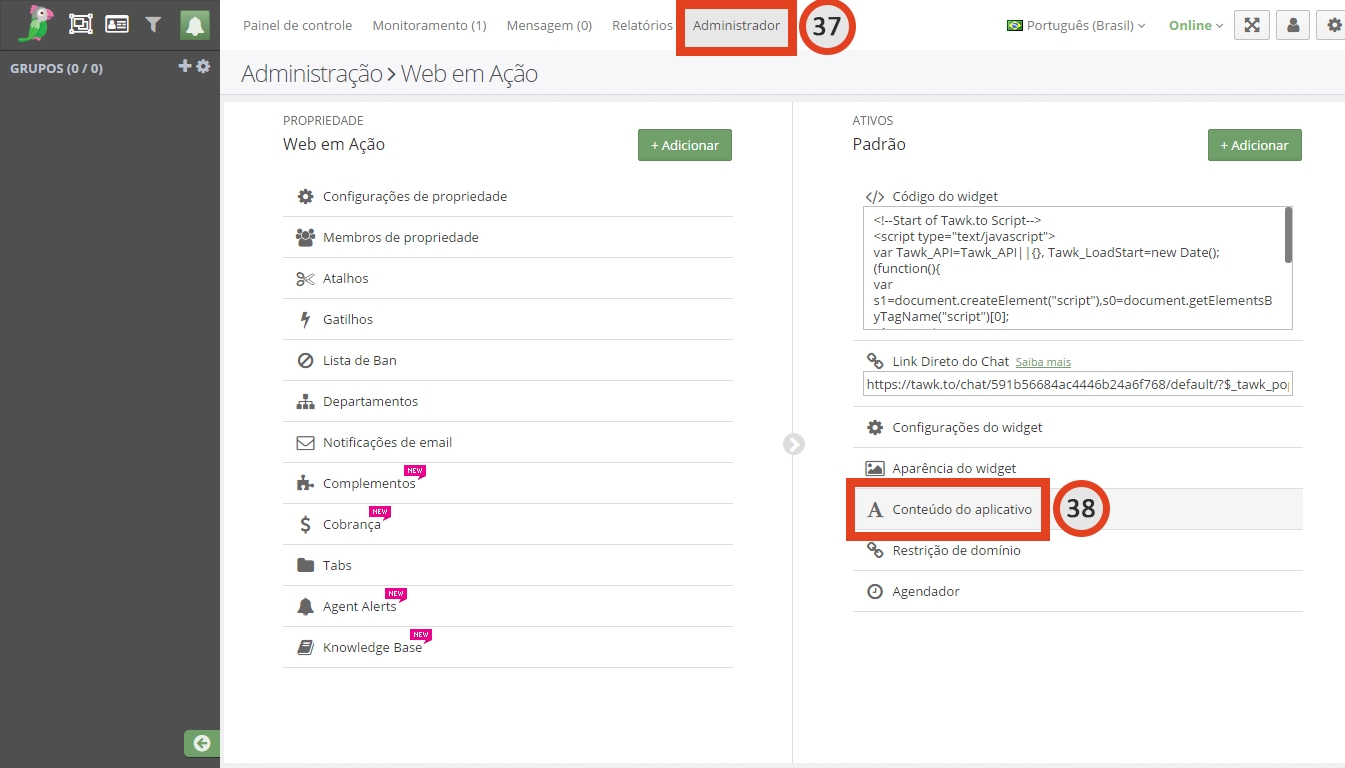Click the filter funnel icon
1345x768 pixels.
tap(153, 25)
